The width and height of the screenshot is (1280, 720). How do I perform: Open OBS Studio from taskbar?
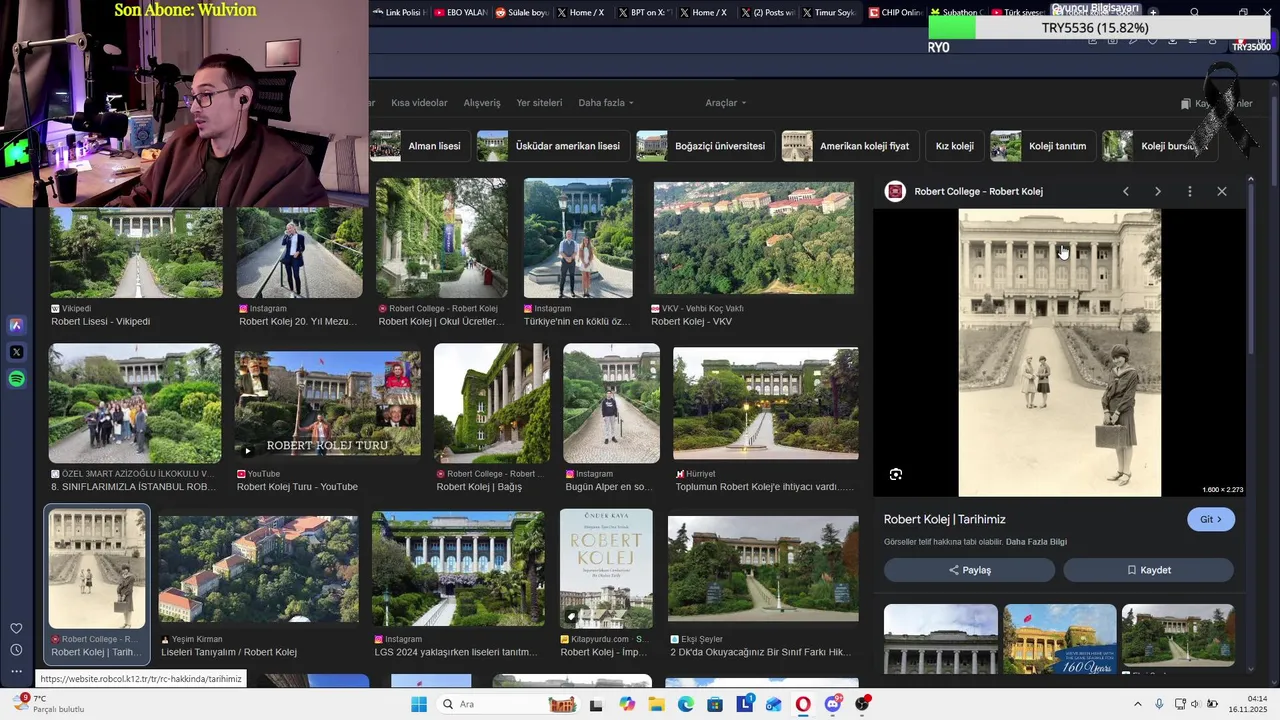[x=862, y=704]
